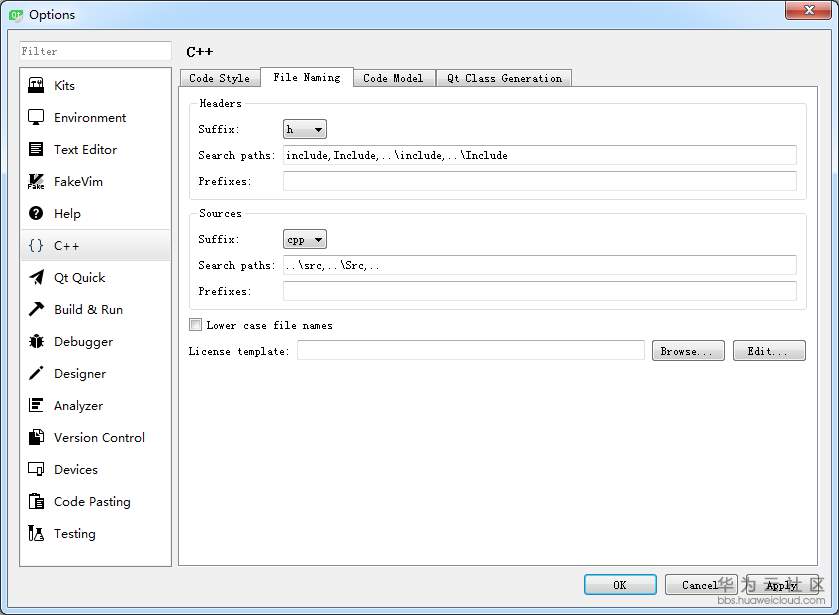The width and height of the screenshot is (839, 615).
Task: Select the Analyzer category label
Action: (x=78, y=405)
